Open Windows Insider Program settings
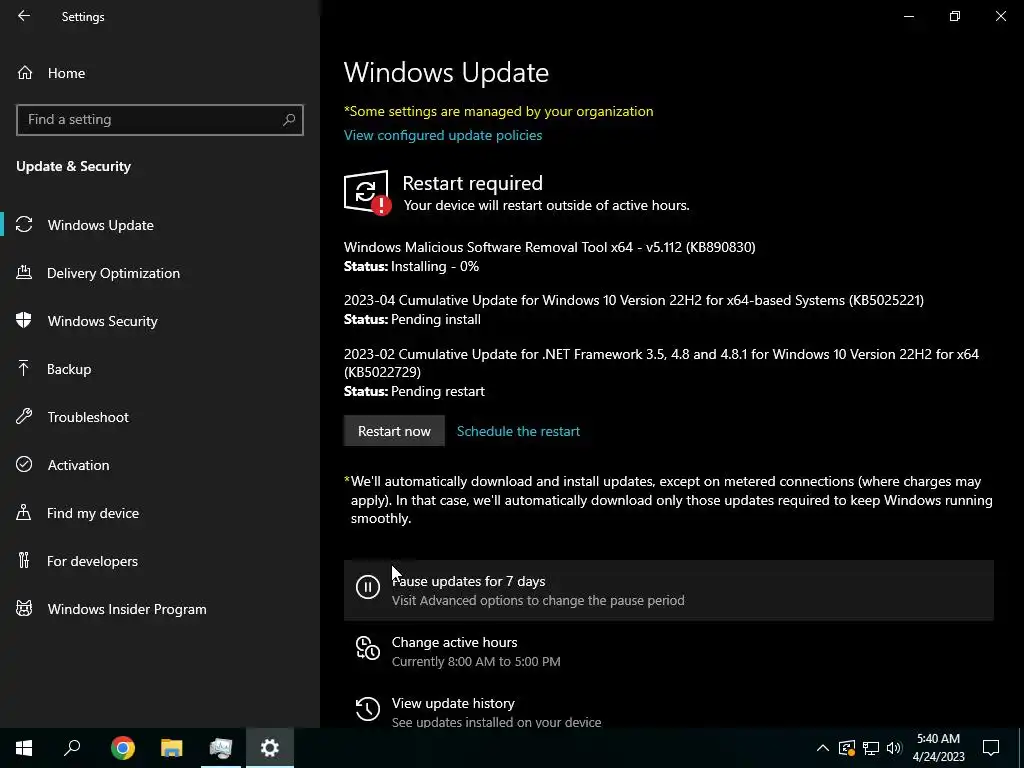The image size is (1024, 768). click(160, 609)
